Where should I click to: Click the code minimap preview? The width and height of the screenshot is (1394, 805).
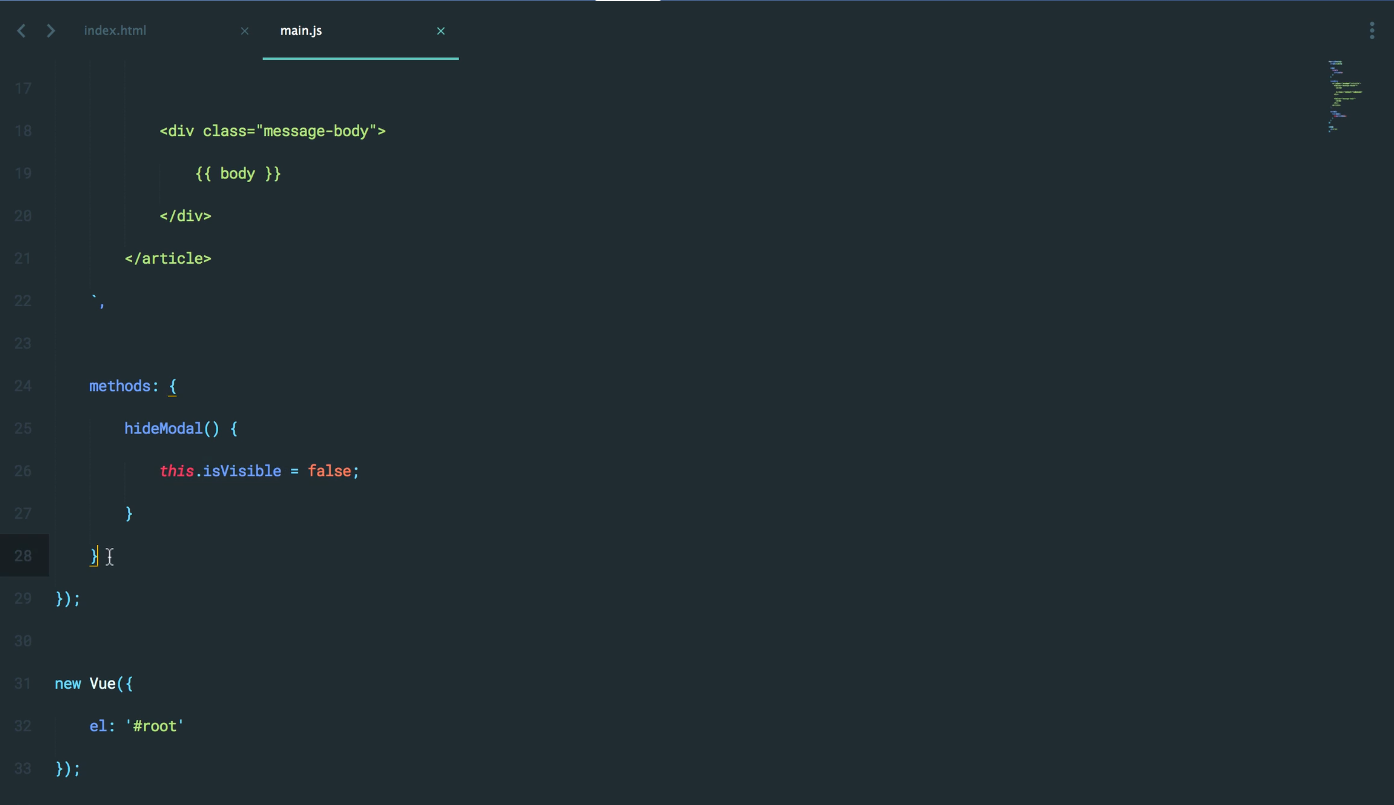(1340, 97)
